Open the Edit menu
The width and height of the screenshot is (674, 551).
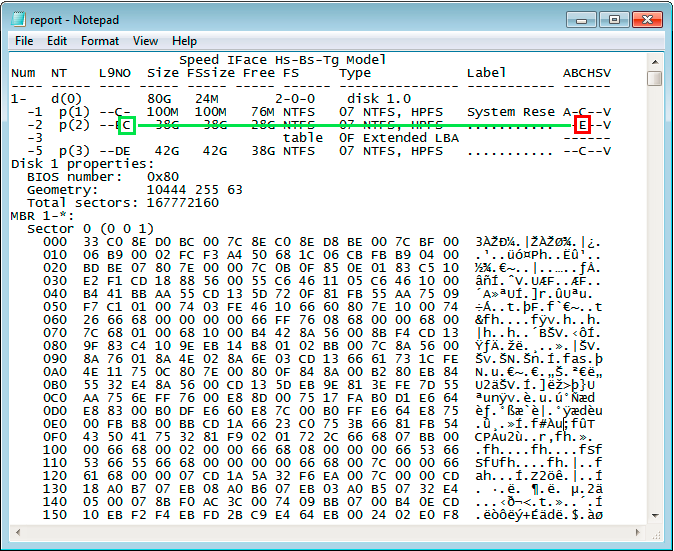[57, 41]
